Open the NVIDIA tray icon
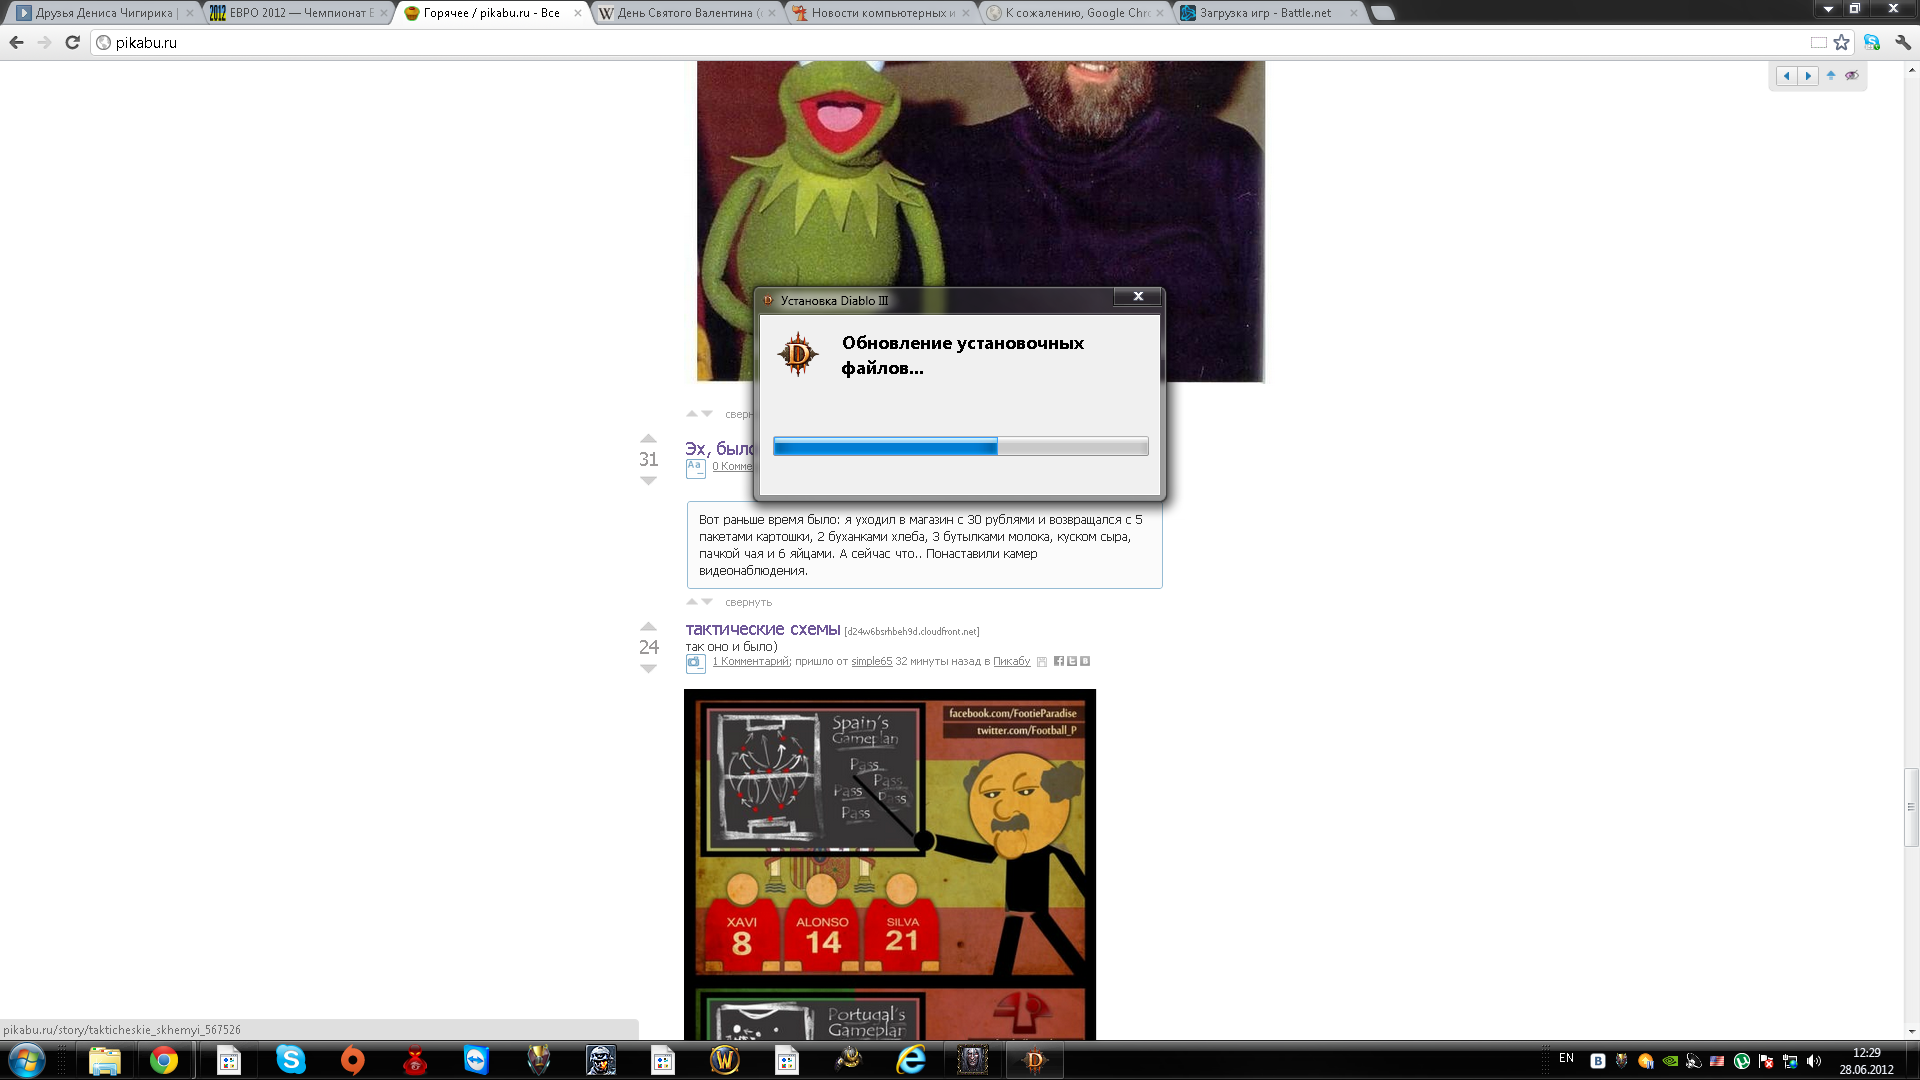Viewport: 1920px width, 1080px height. tap(1670, 1061)
